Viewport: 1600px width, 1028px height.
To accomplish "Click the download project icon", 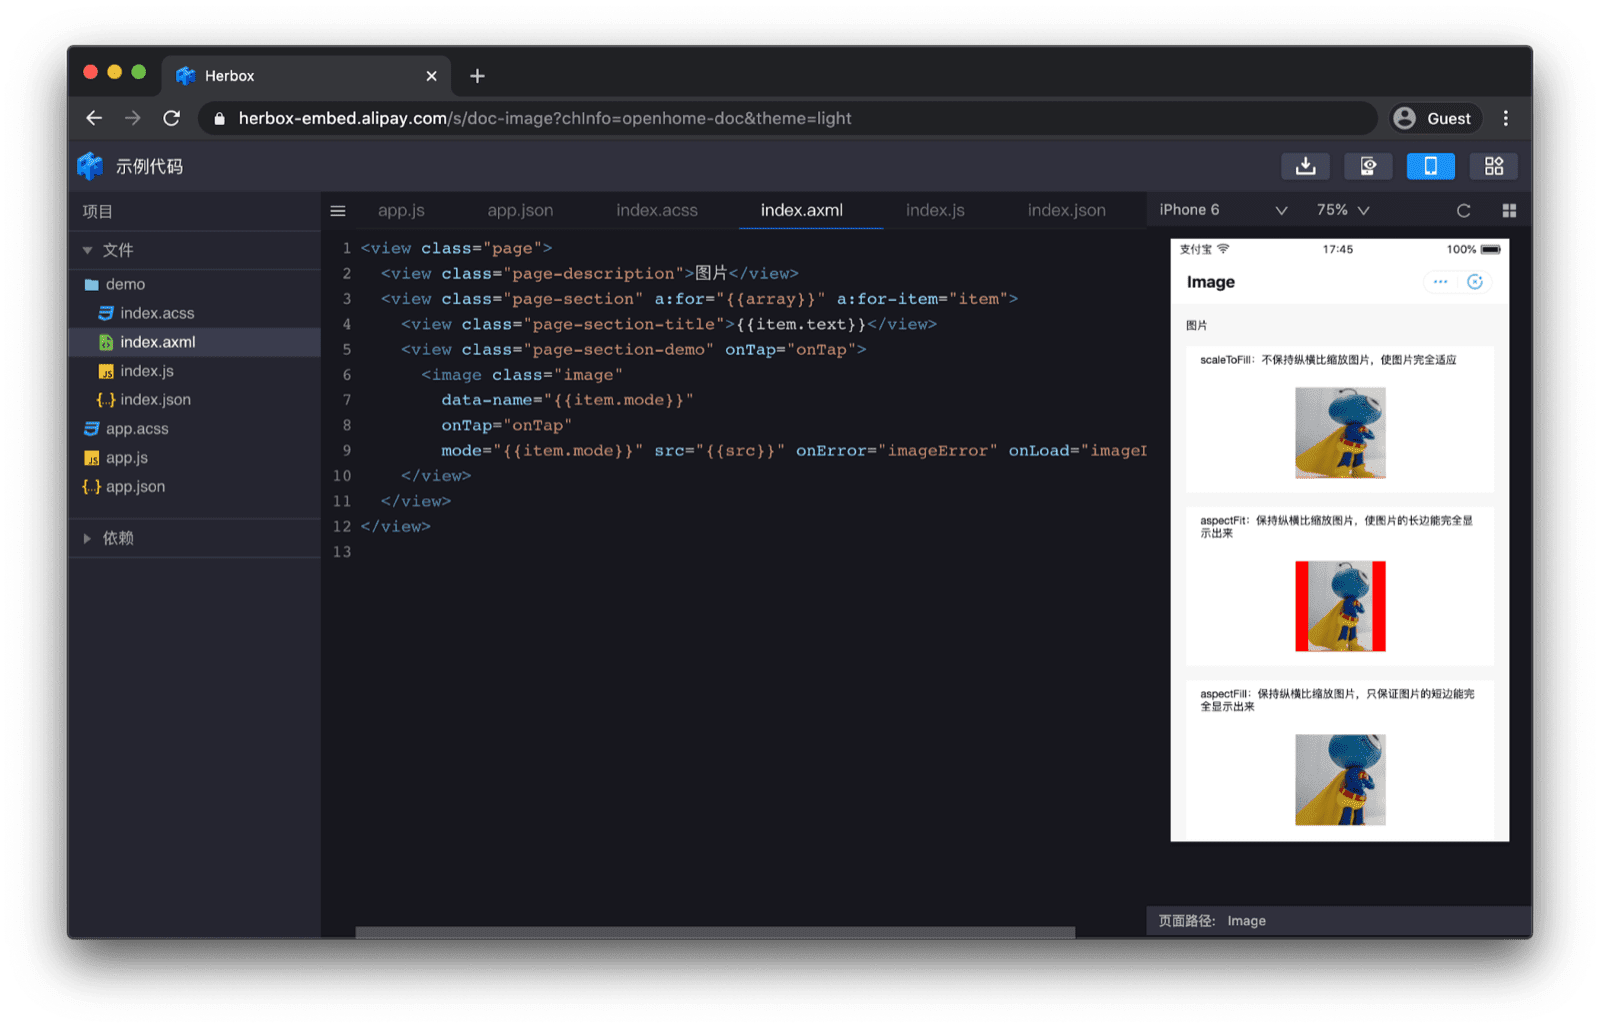I will point(1305,166).
